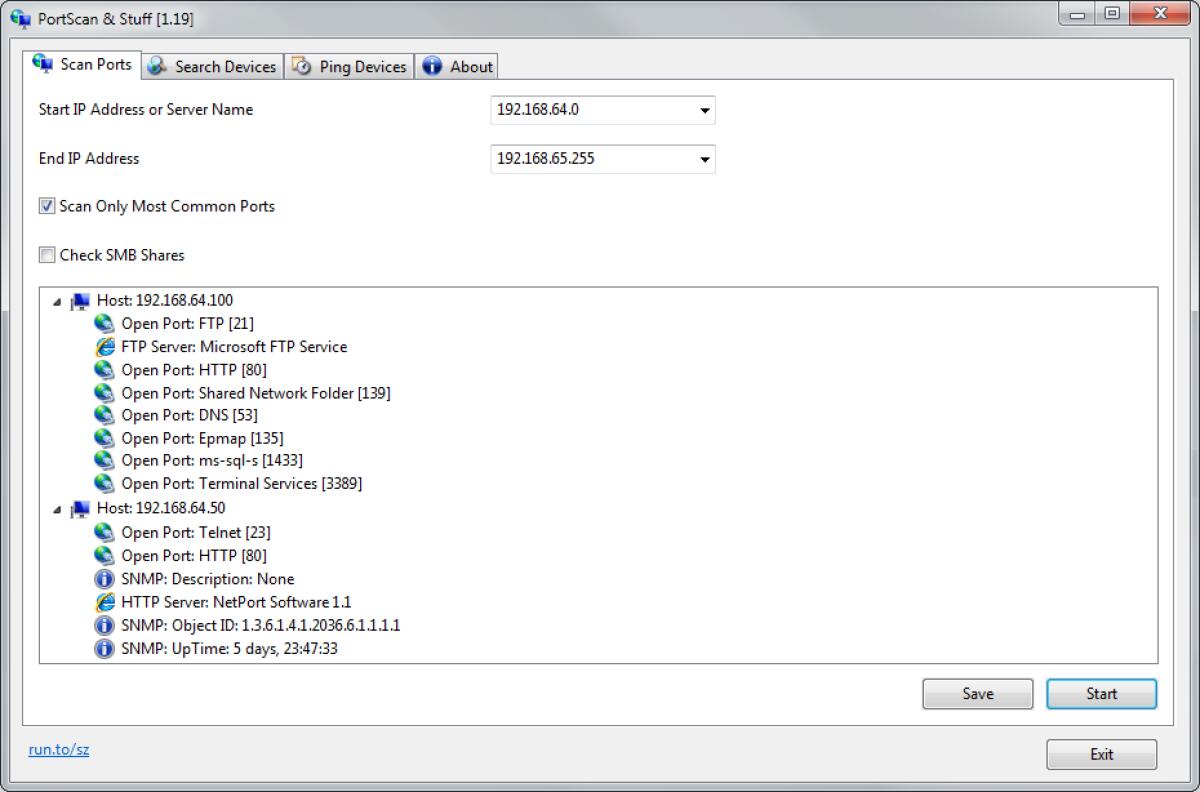Enable Check SMB Shares
This screenshot has width=1200, height=792.
tap(46, 255)
